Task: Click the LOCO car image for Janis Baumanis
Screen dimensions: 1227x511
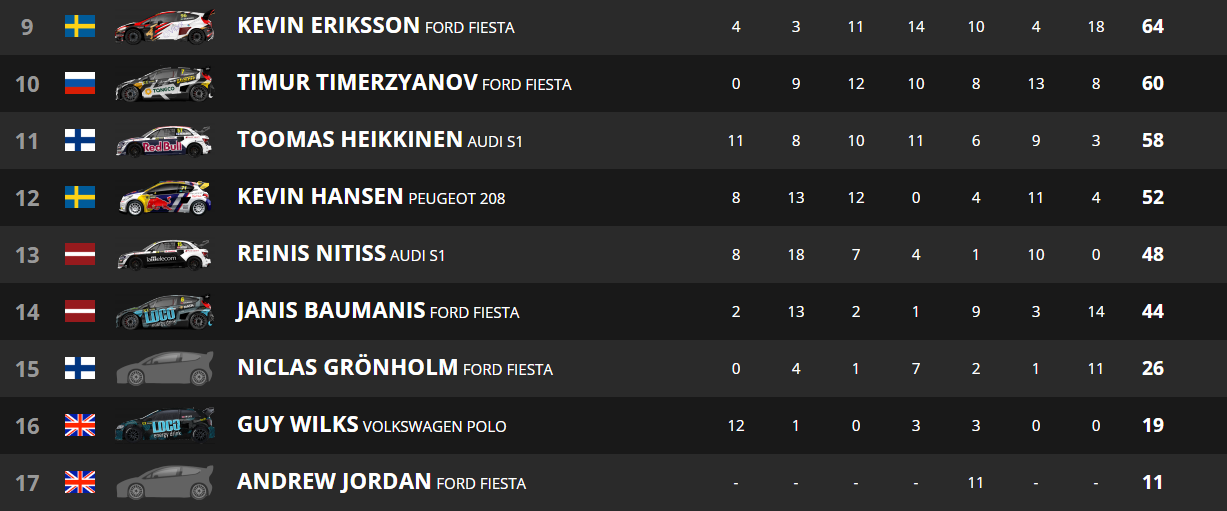Action: tap(165, 312)
